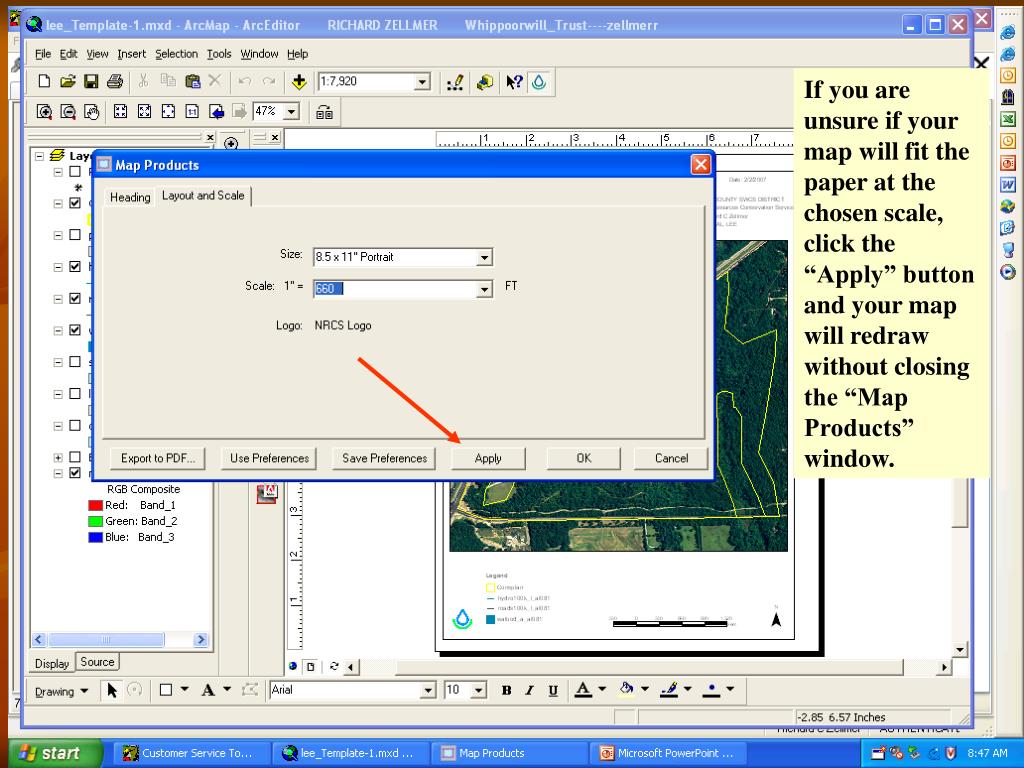Click the Undo arrow icon
This screenshot has height=768, width=1024.
[x=245, y=82]
